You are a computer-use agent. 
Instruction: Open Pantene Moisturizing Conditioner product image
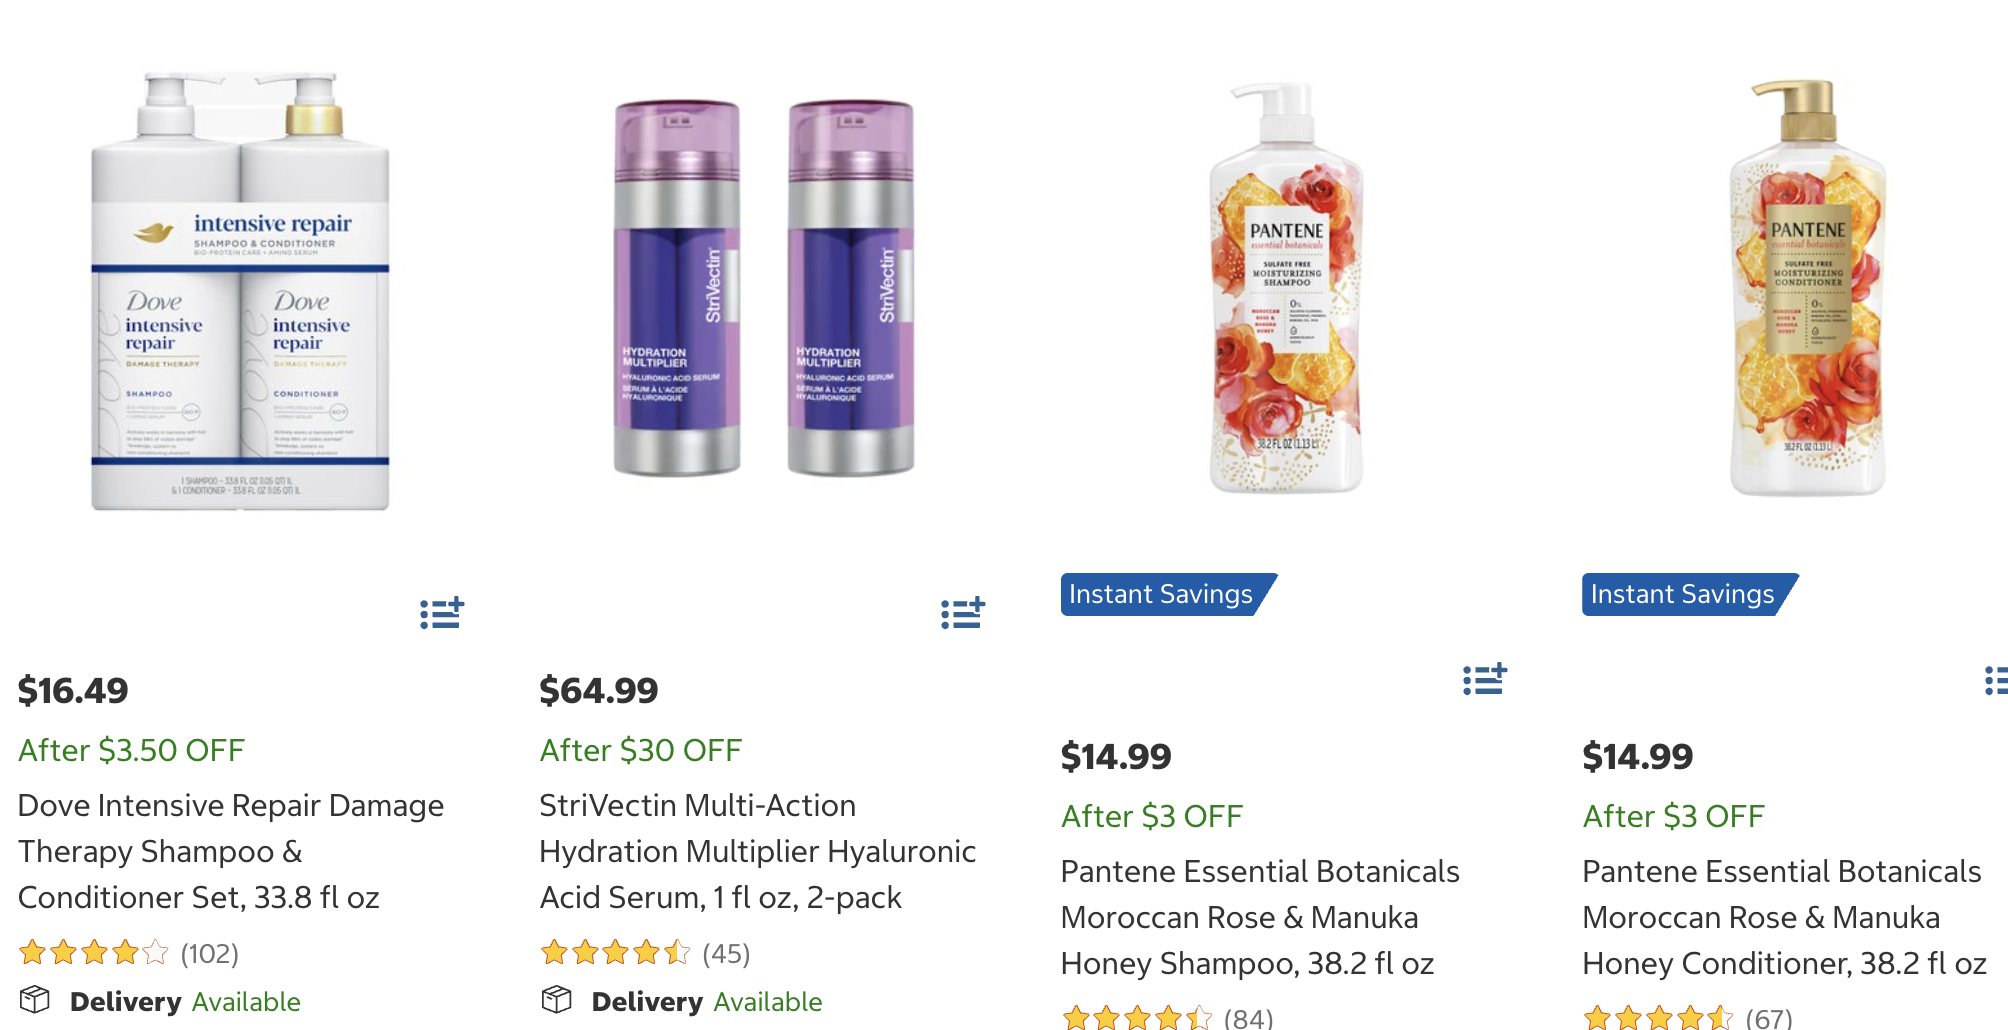coord(1807,290)
